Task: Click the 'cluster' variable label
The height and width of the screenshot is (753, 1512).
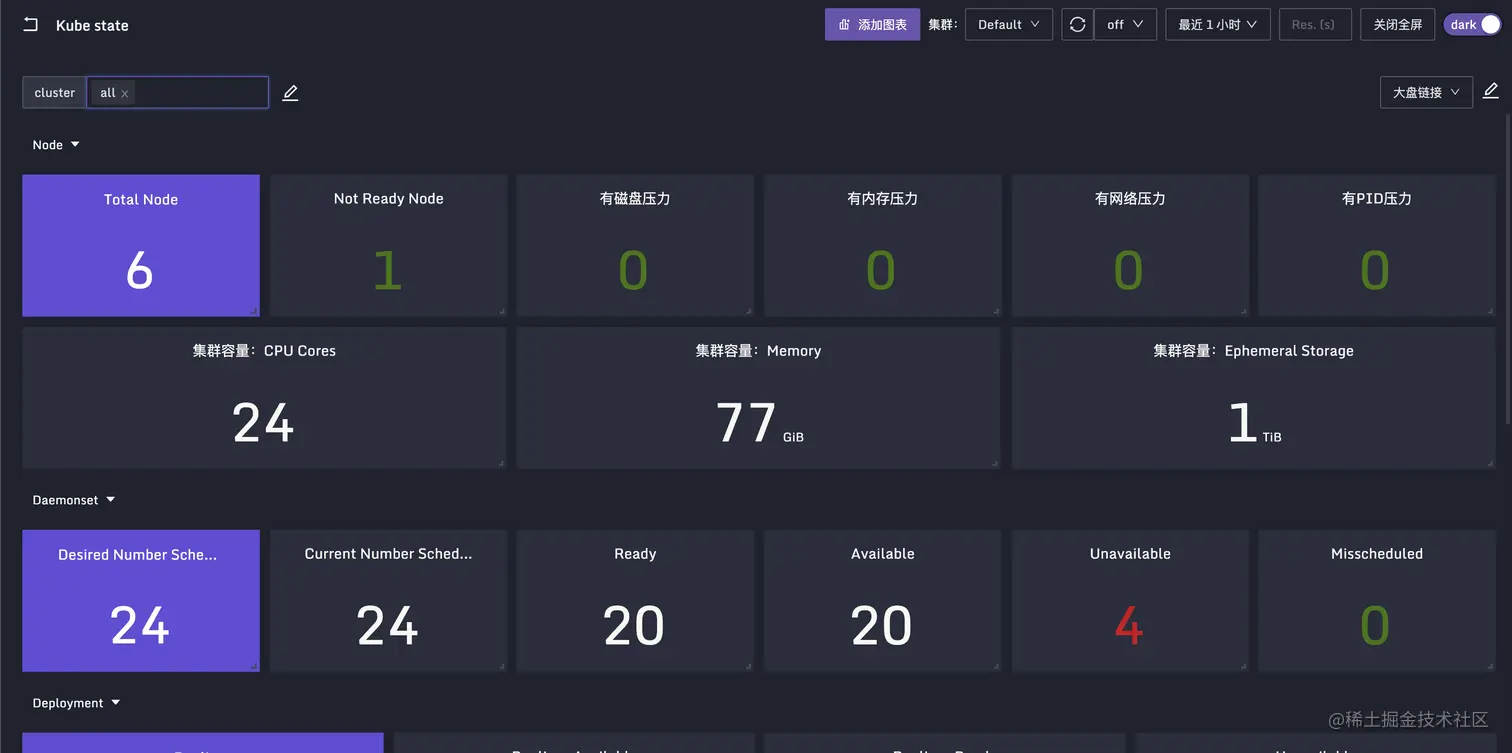Action: click(x=55, y=93)
